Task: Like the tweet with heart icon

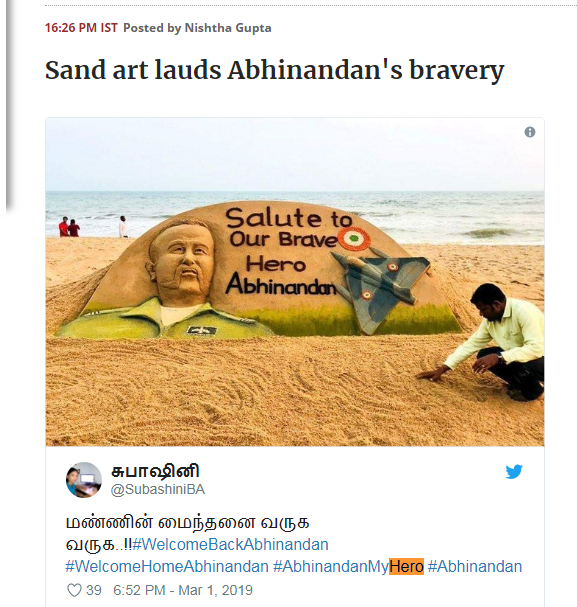Action: point(74,590)
